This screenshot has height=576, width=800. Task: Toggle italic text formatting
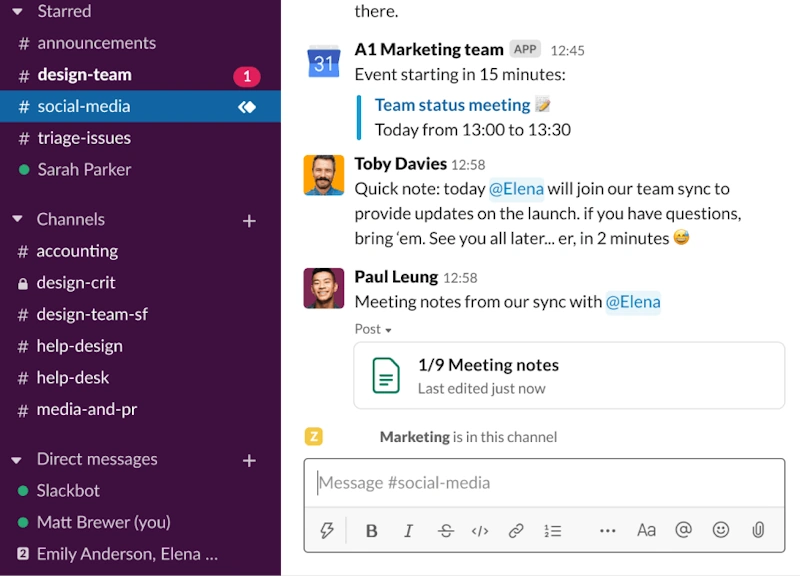(408, 531)
